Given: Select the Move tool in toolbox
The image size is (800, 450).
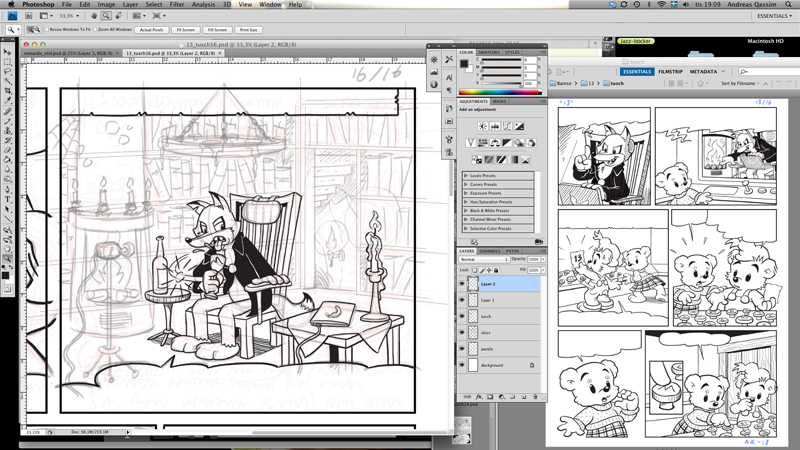Looking at the screenshot, I should point(7,52).
